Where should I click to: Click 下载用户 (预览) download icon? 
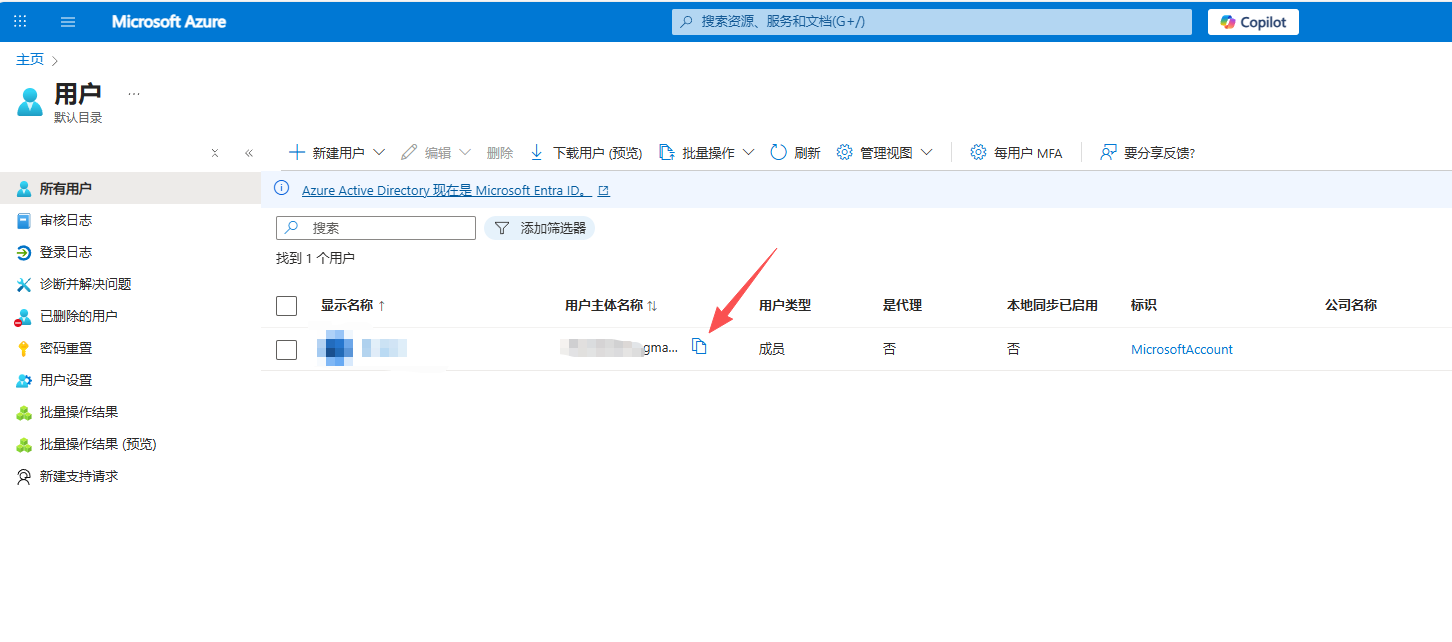[x=536, y=153]
